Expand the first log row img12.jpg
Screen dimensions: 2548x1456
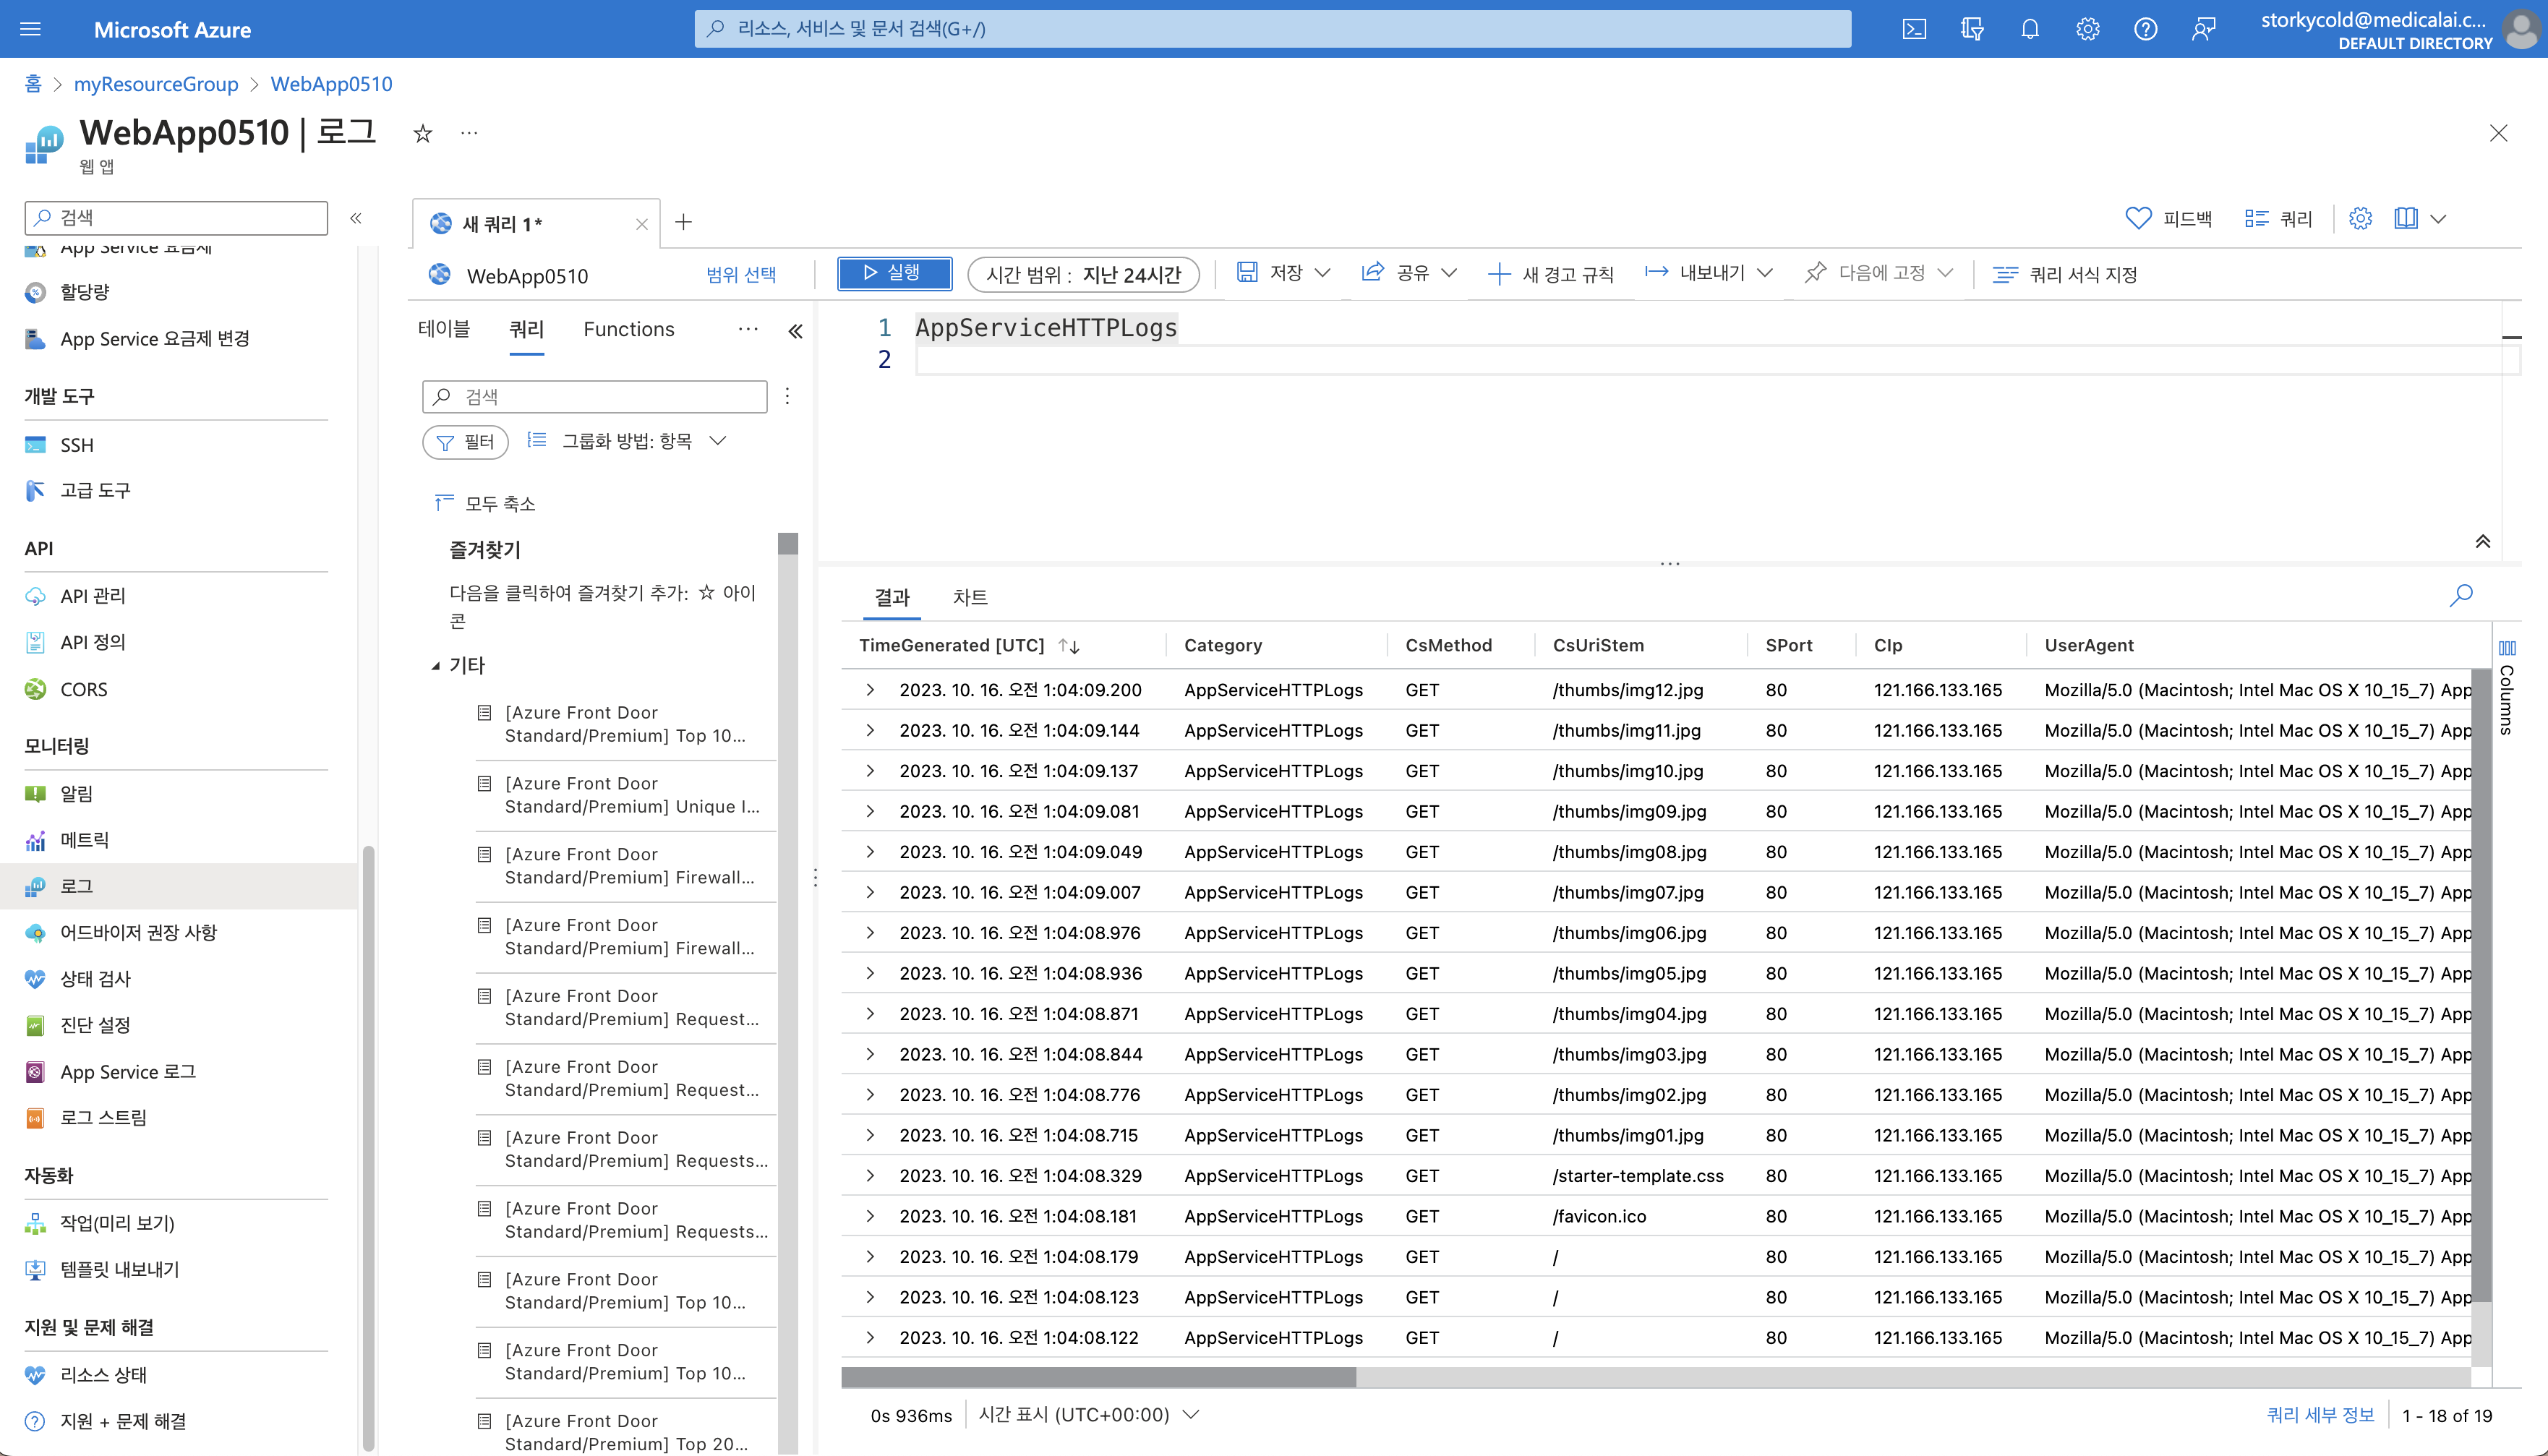[870, 690]
